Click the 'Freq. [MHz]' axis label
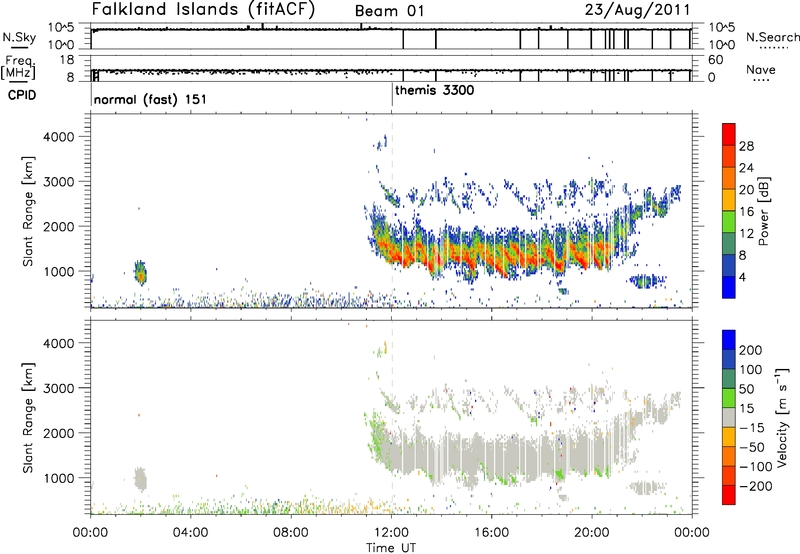800x554 pixels. [19, 68]
